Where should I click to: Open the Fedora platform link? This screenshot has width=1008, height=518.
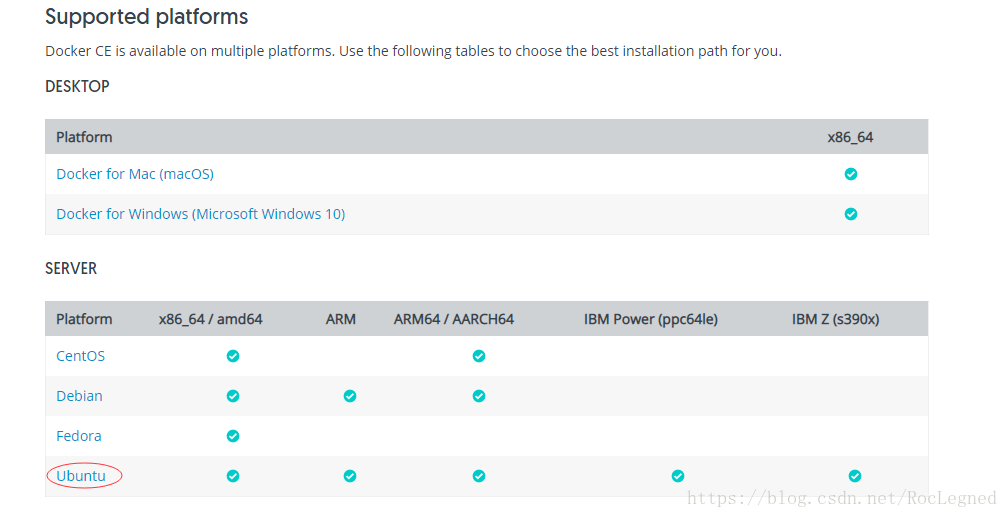pyautogui.click(x=78, y=436)
